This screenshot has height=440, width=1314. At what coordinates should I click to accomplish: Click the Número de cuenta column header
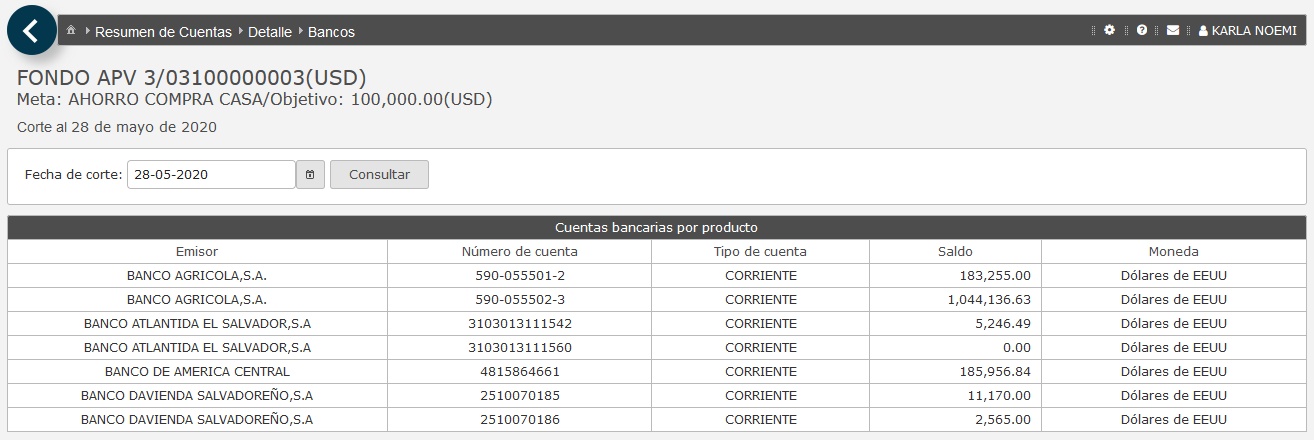519,251
